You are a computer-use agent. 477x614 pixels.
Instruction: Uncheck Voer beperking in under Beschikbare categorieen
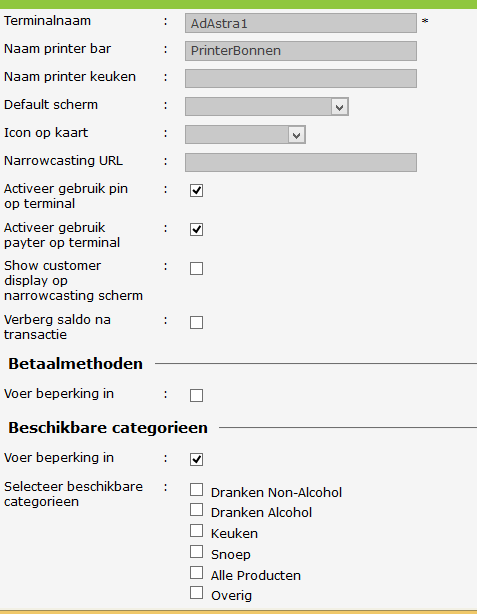196,459
